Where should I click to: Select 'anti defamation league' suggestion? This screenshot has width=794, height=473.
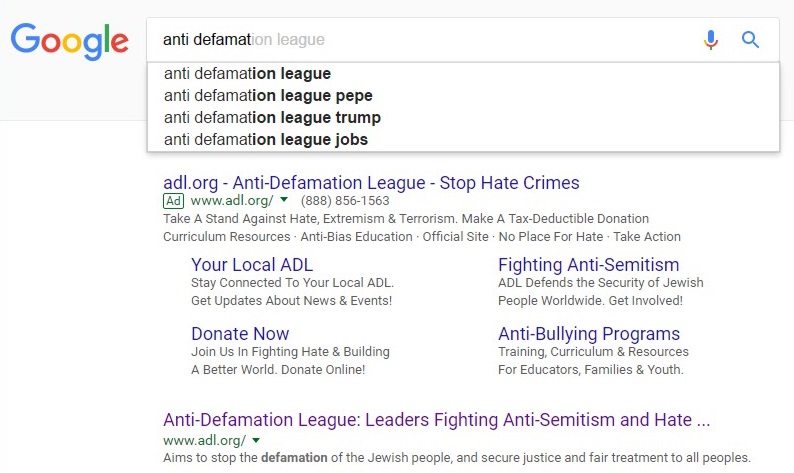pos(248,74)
